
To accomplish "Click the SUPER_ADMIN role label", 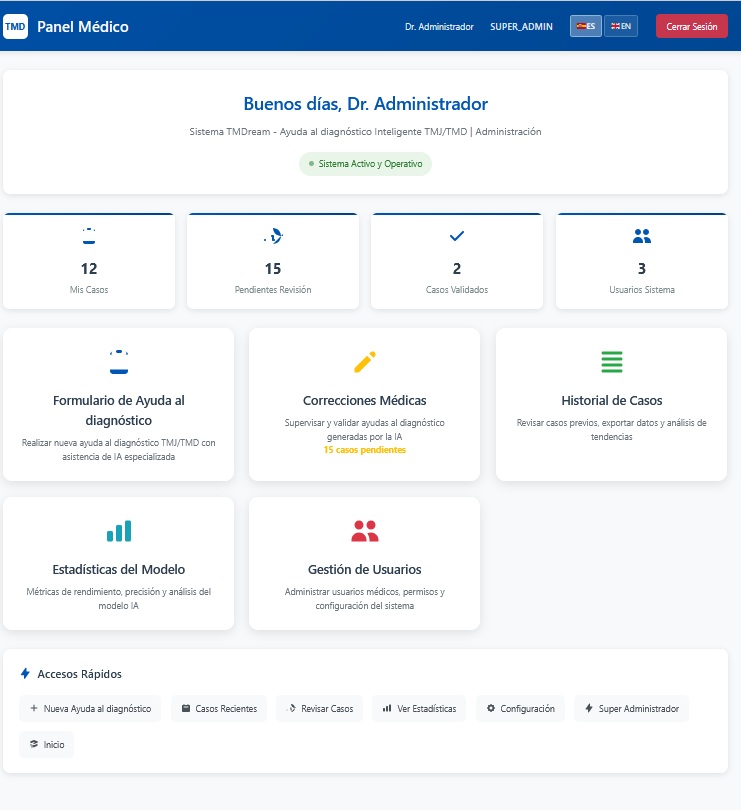I will coord(521,26).
